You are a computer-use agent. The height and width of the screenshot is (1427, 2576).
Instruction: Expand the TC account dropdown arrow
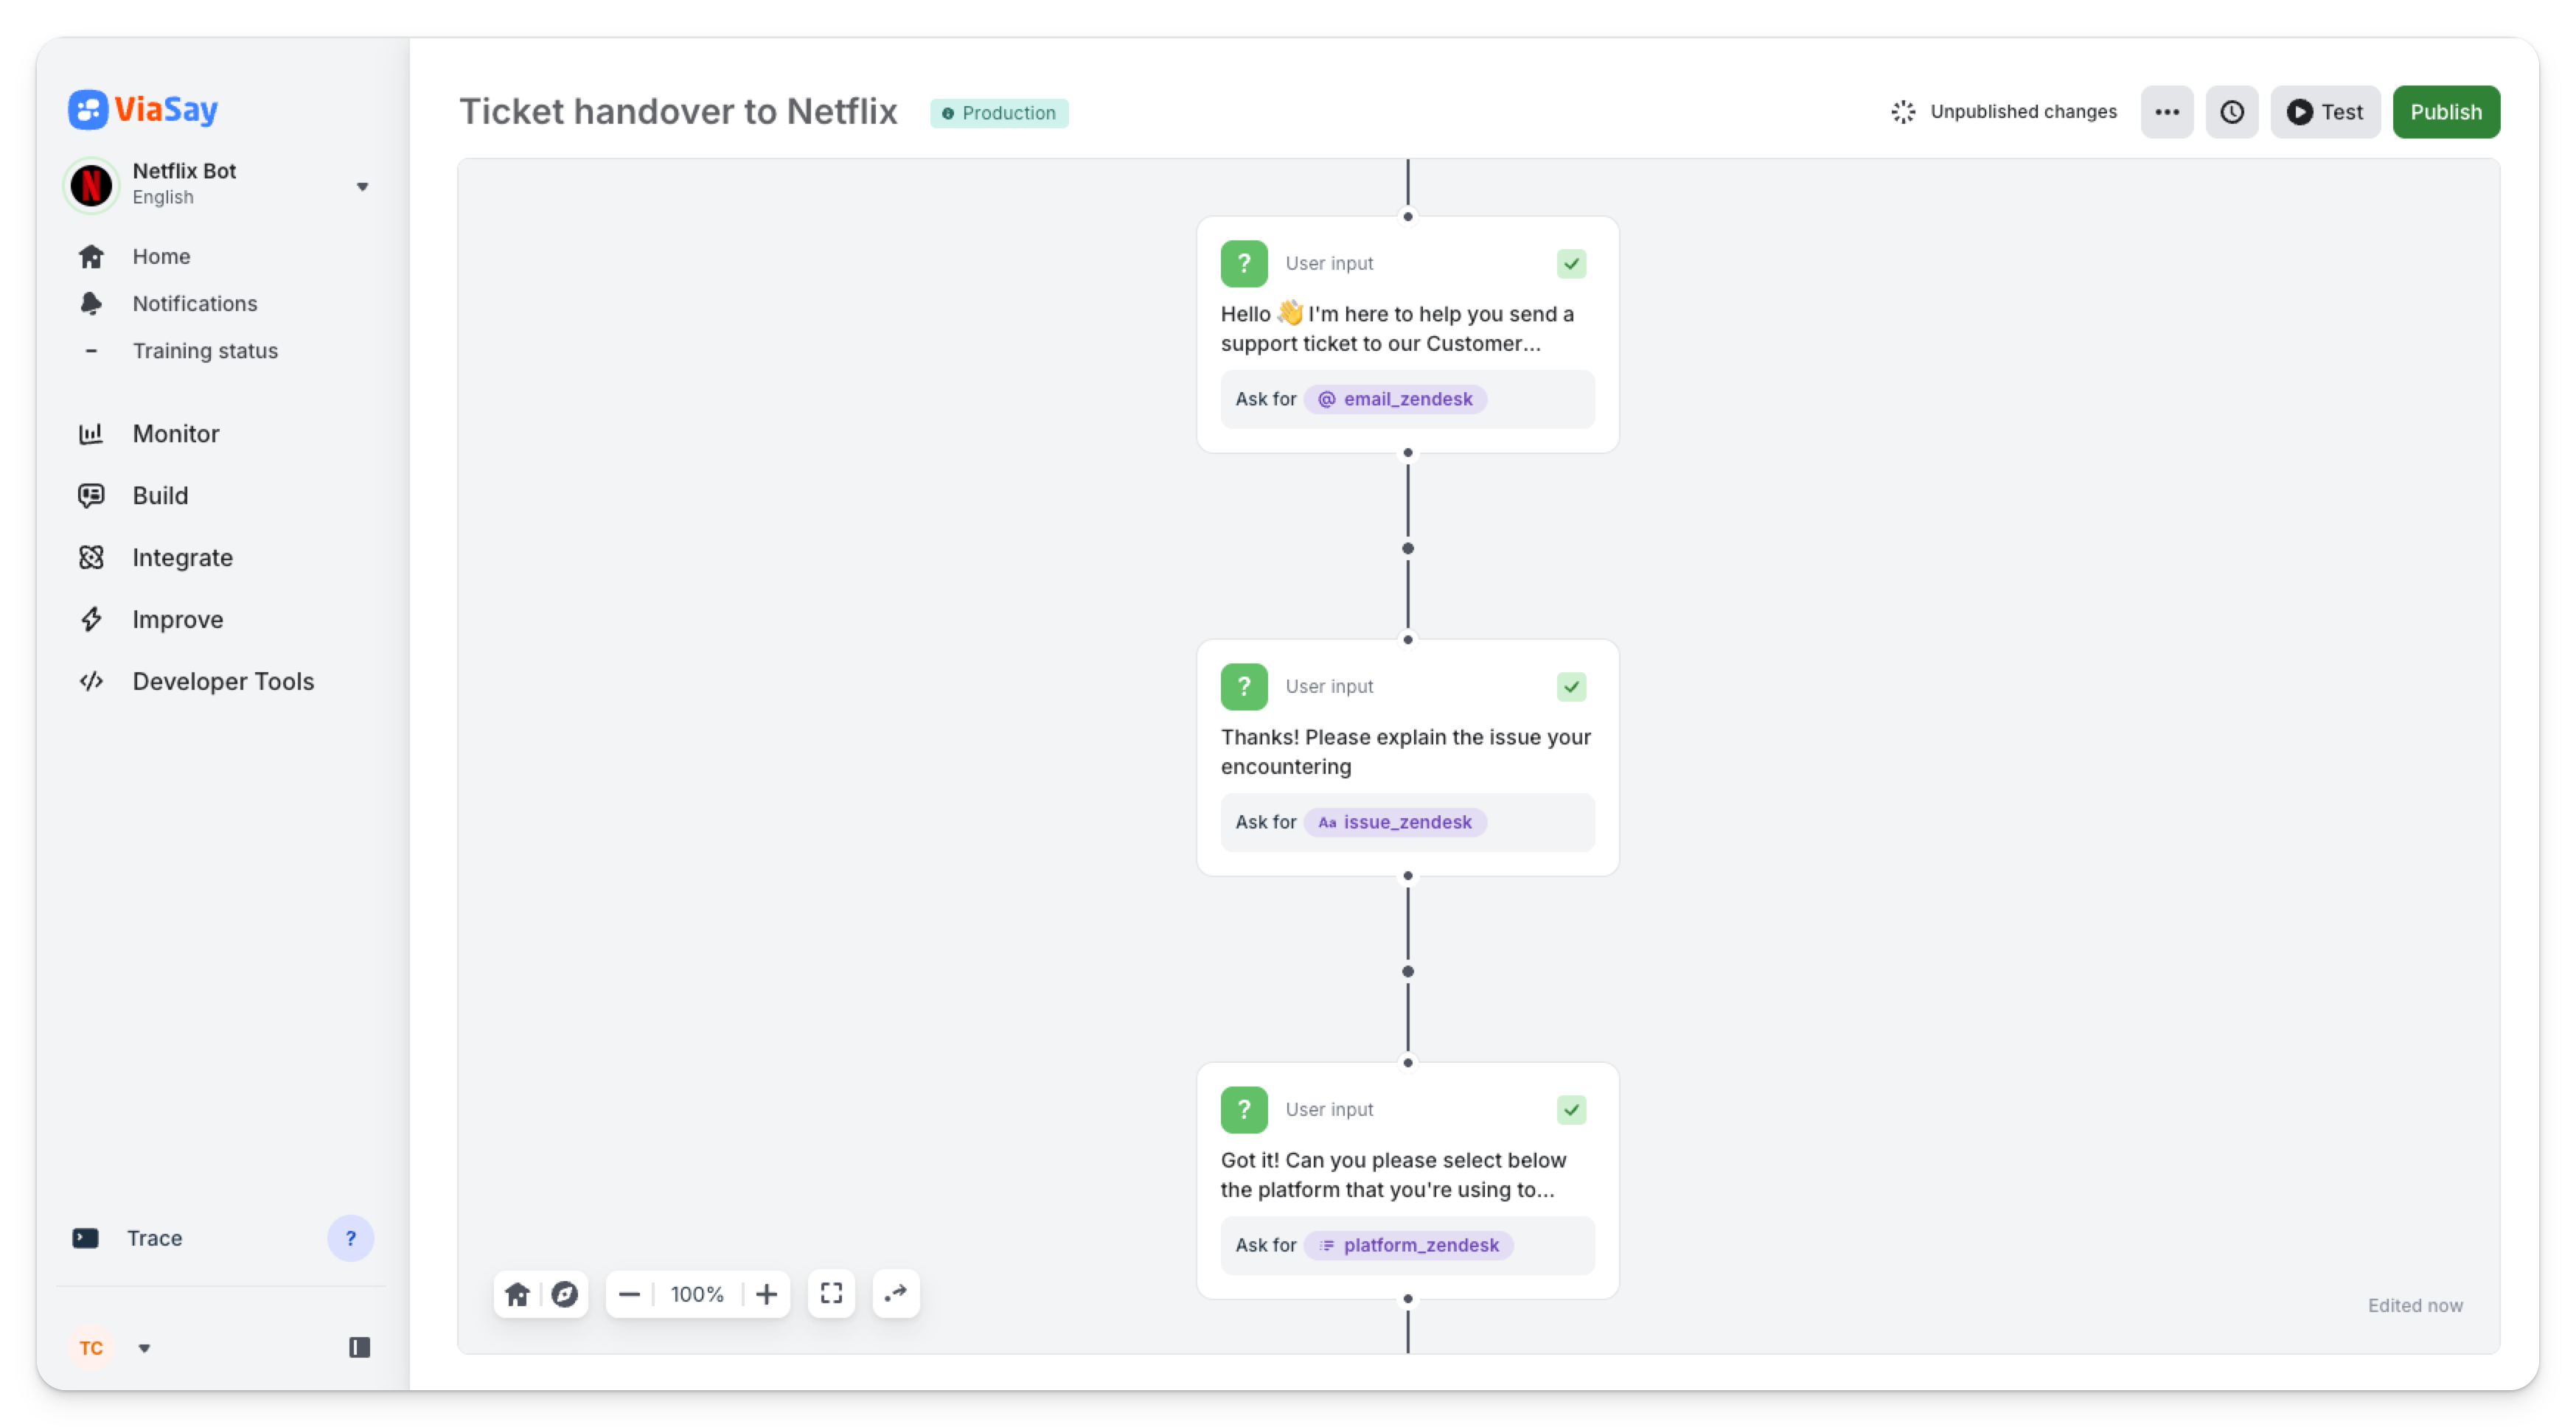144,1348
